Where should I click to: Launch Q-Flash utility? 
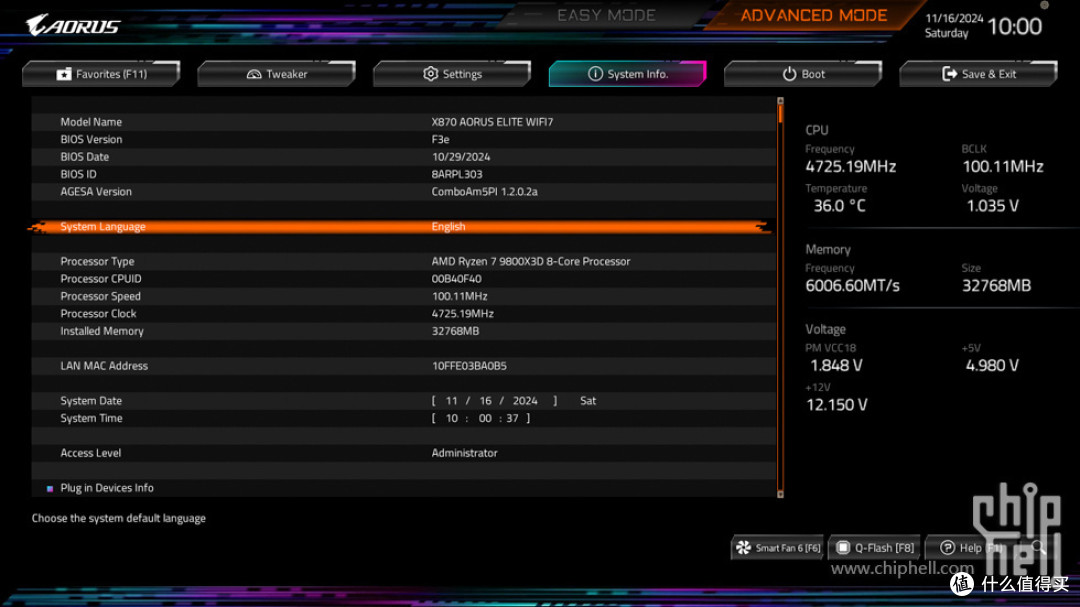875,548
